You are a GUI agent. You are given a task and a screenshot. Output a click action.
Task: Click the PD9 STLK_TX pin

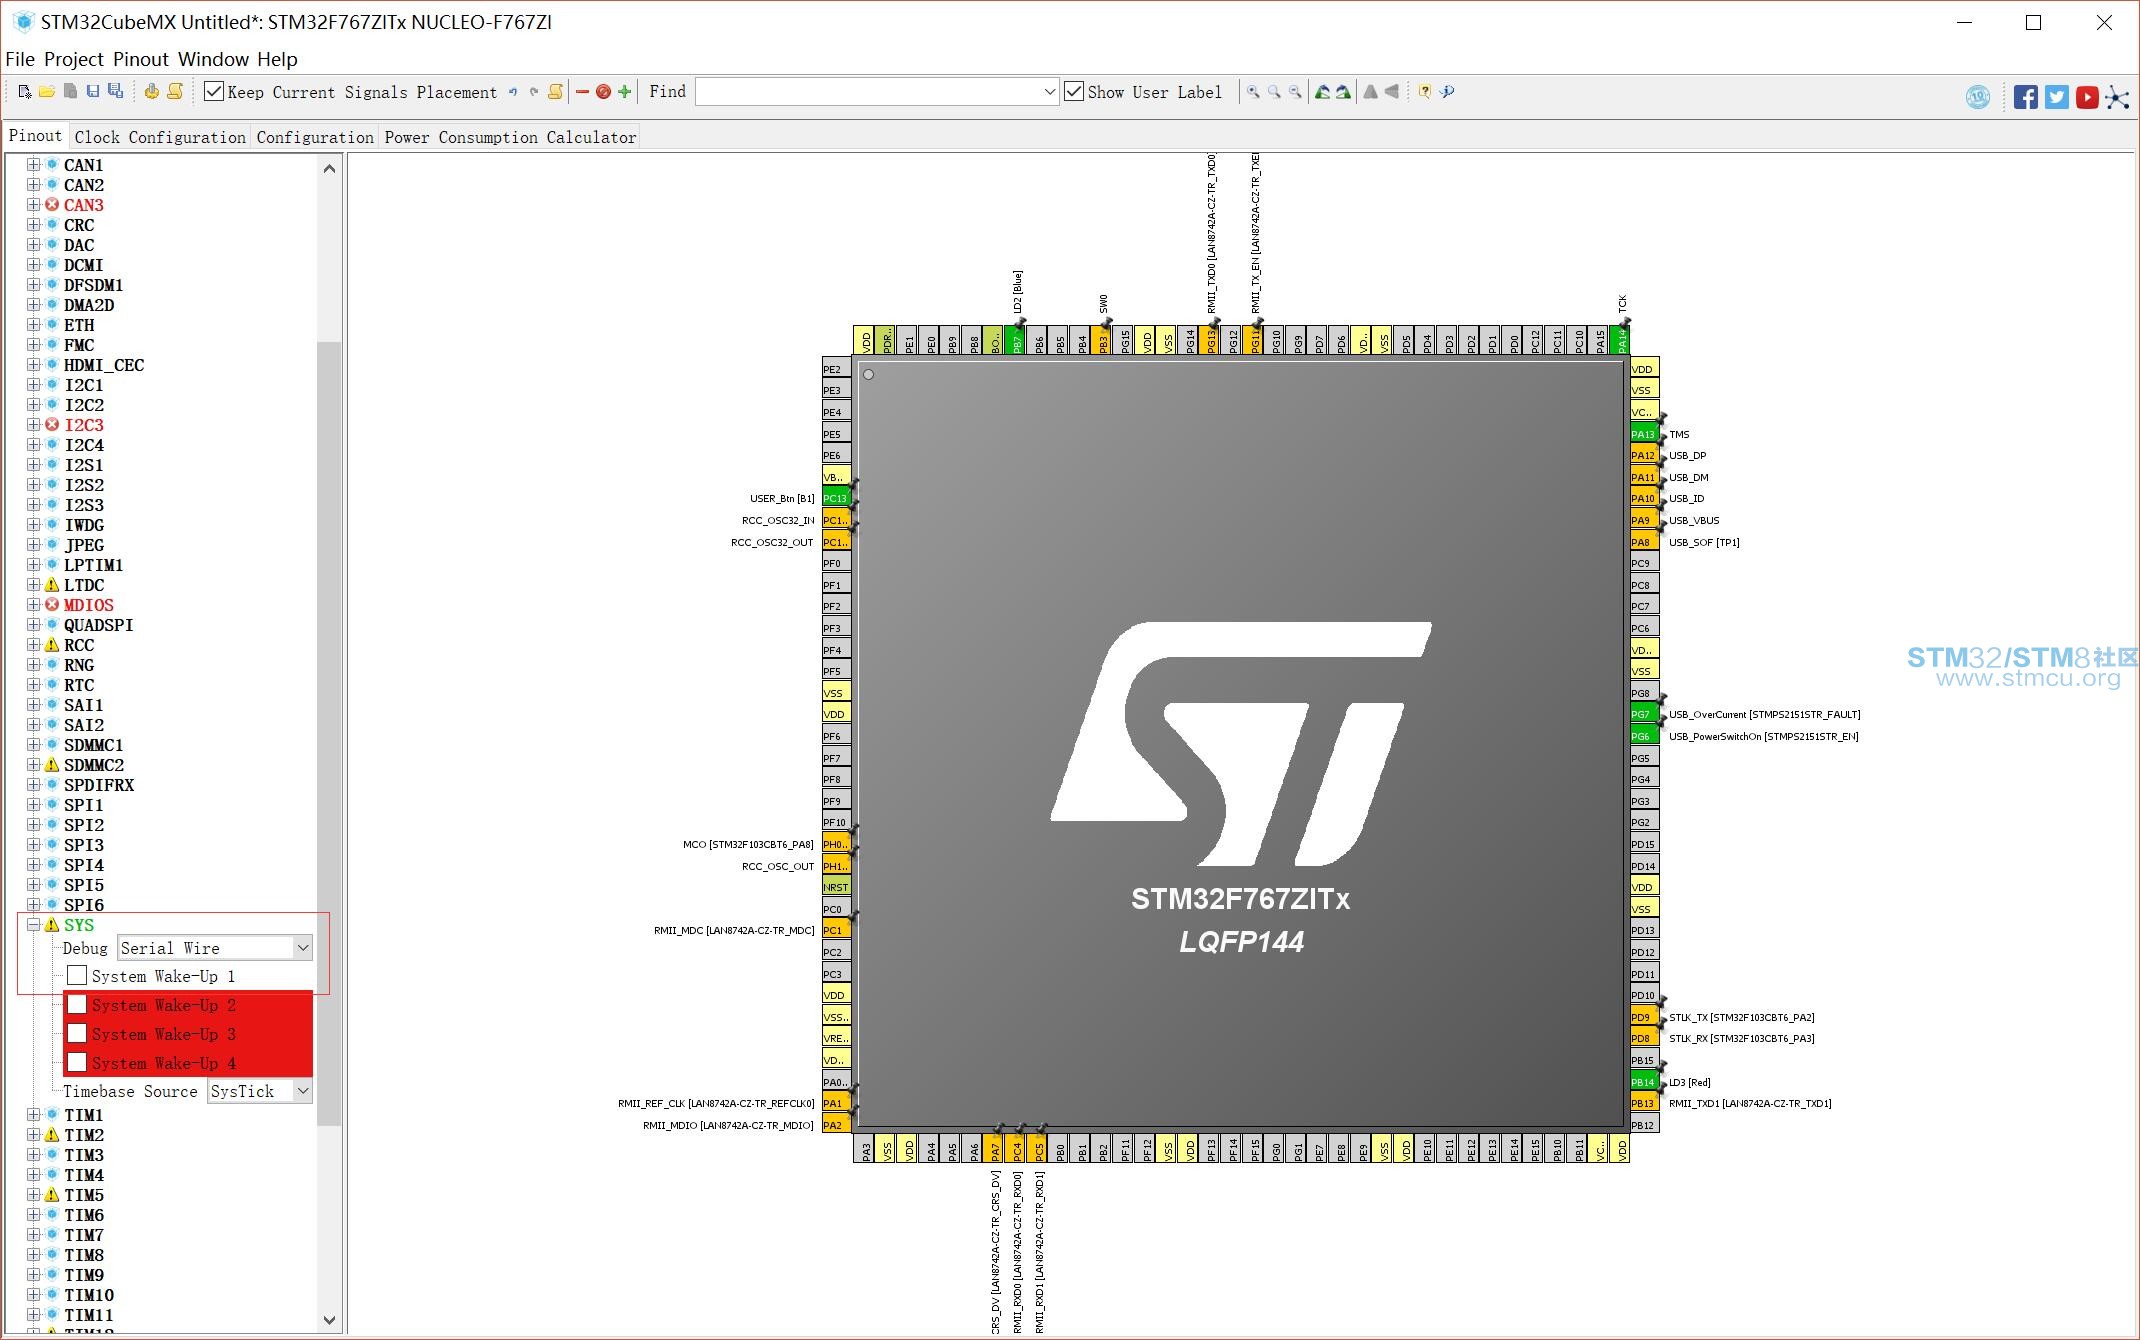(x=1644, y=1017)
